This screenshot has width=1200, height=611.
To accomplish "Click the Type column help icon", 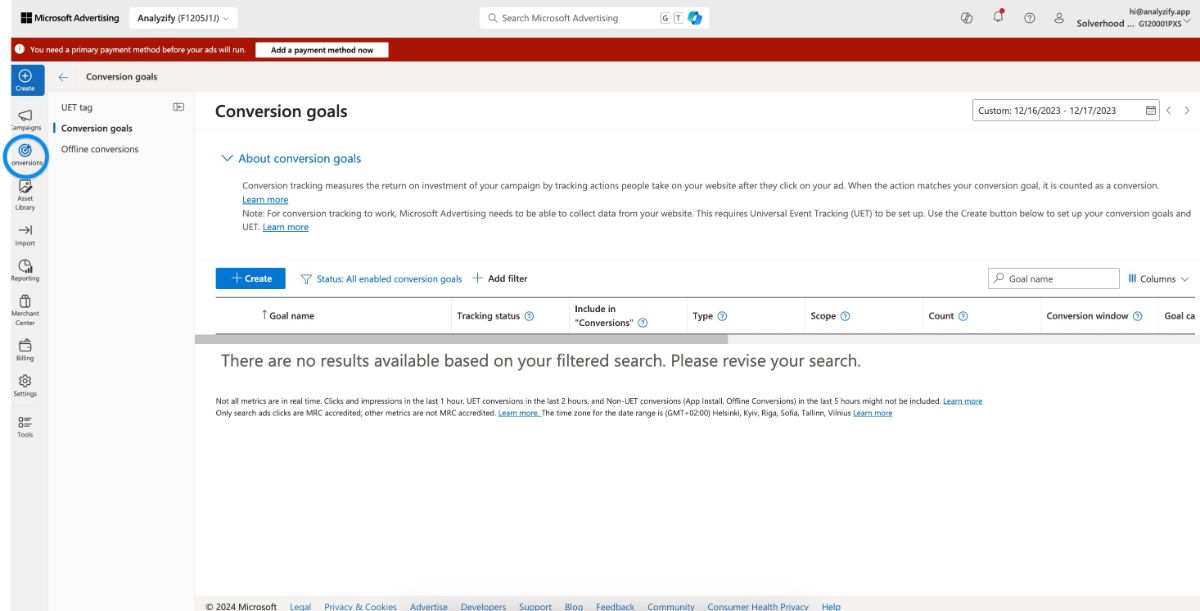I will [722, 316].
